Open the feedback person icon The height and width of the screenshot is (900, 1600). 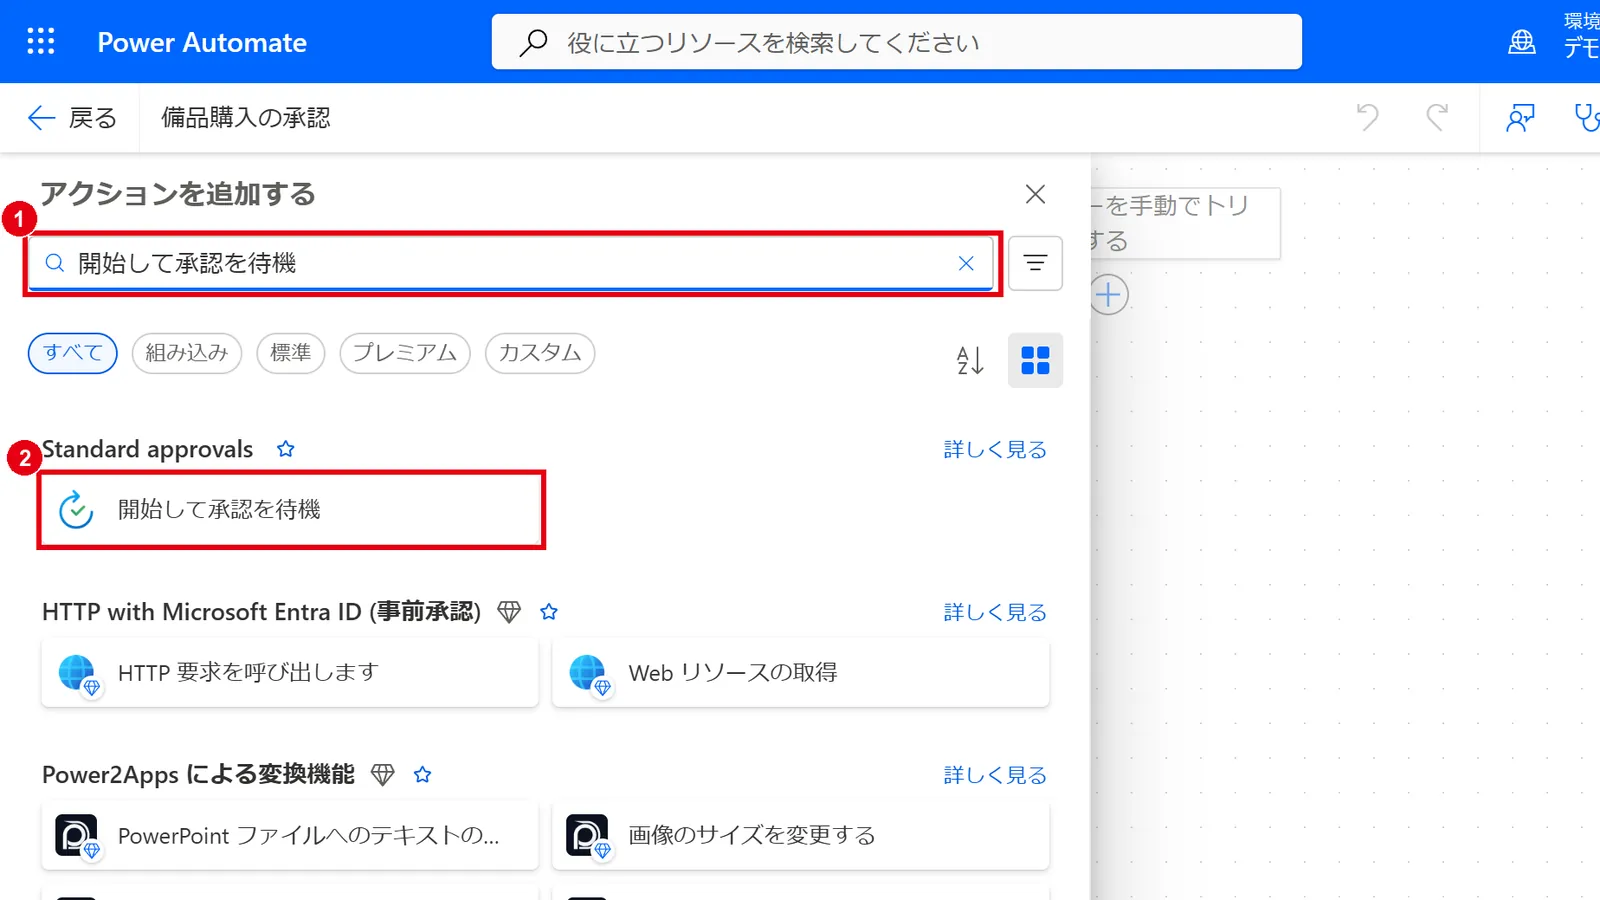pyautogui.click(x=1520, y=118)
